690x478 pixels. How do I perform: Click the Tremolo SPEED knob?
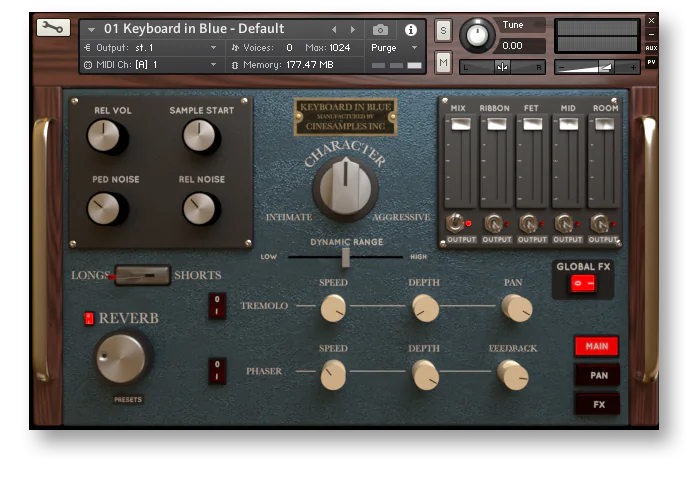tap(333, 308)
